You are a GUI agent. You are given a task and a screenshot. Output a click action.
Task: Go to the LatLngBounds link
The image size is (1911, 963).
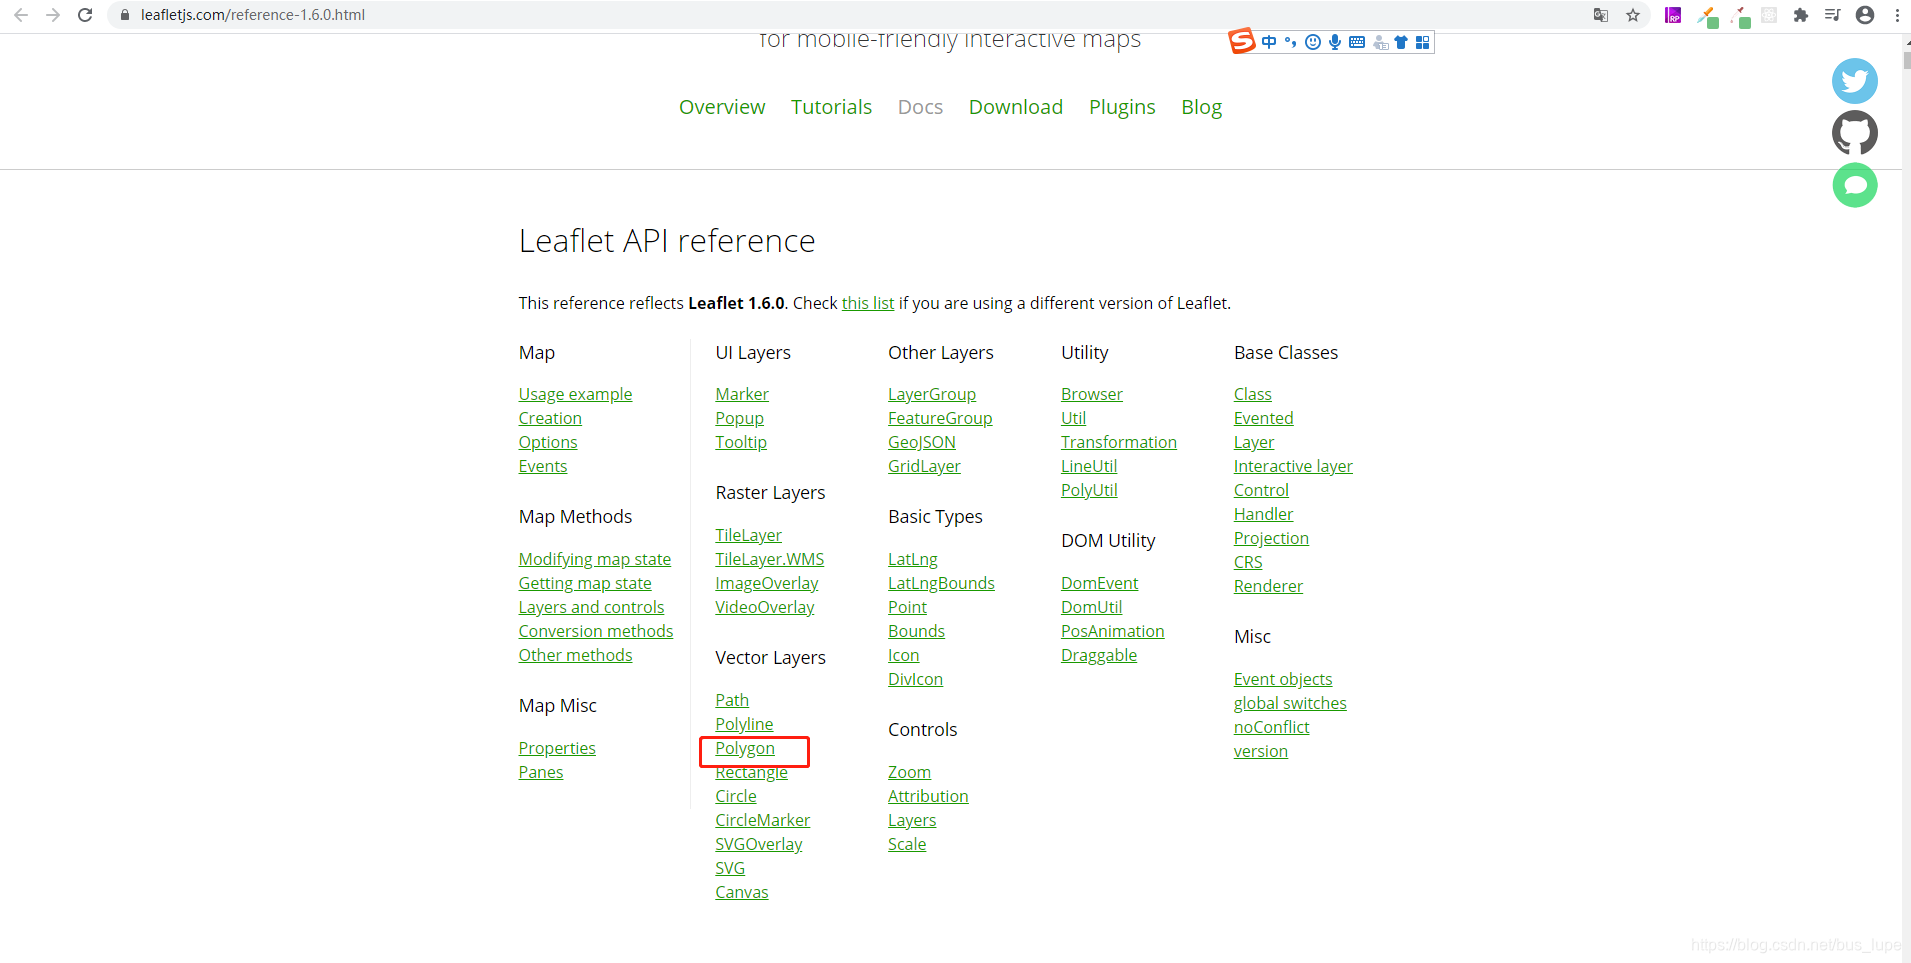941,583
